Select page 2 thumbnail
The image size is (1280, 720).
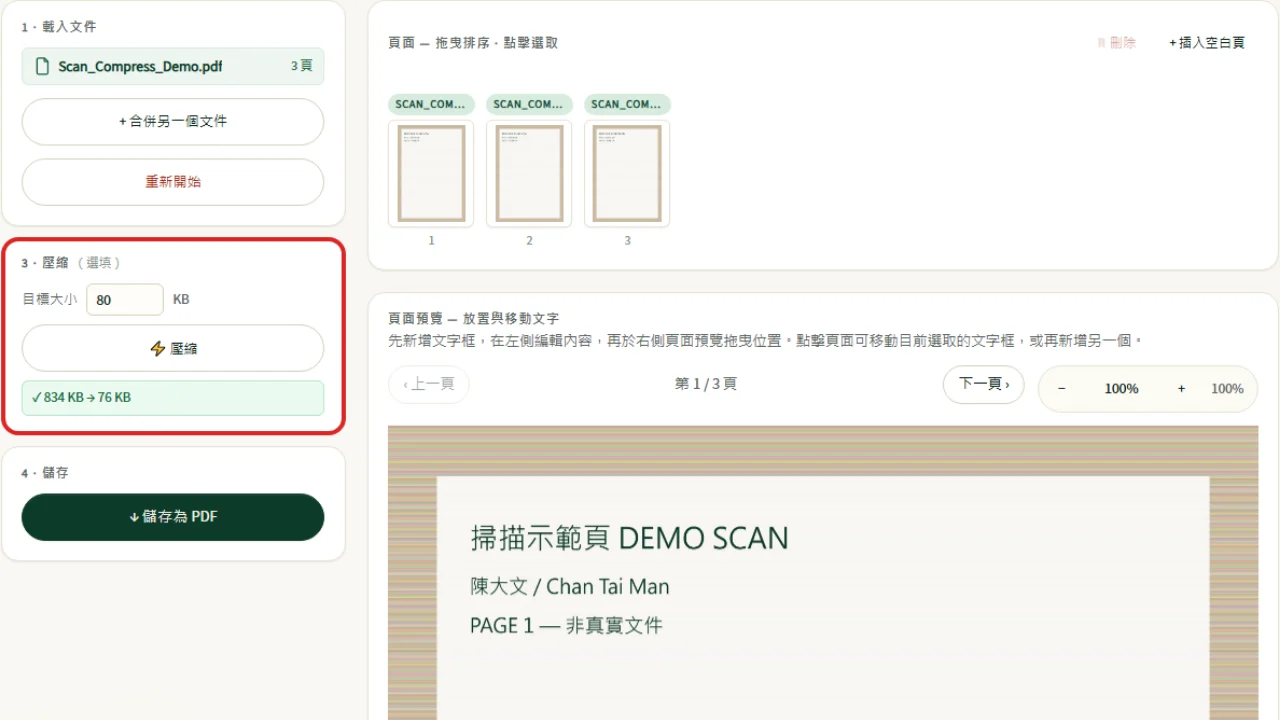point(529,174)
